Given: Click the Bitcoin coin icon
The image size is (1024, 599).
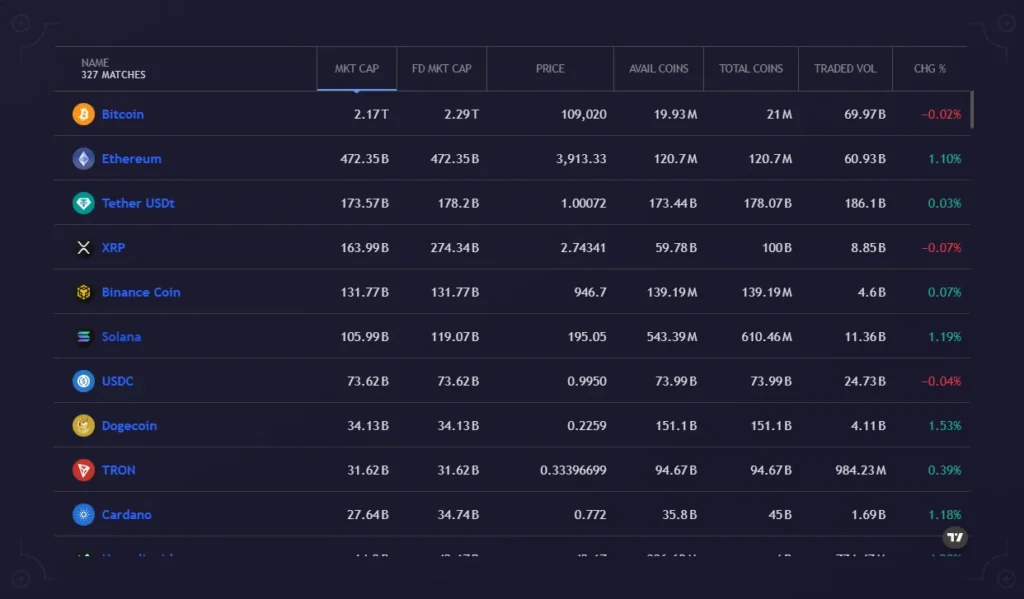Looking at the screenshot, I should [83, 114].
